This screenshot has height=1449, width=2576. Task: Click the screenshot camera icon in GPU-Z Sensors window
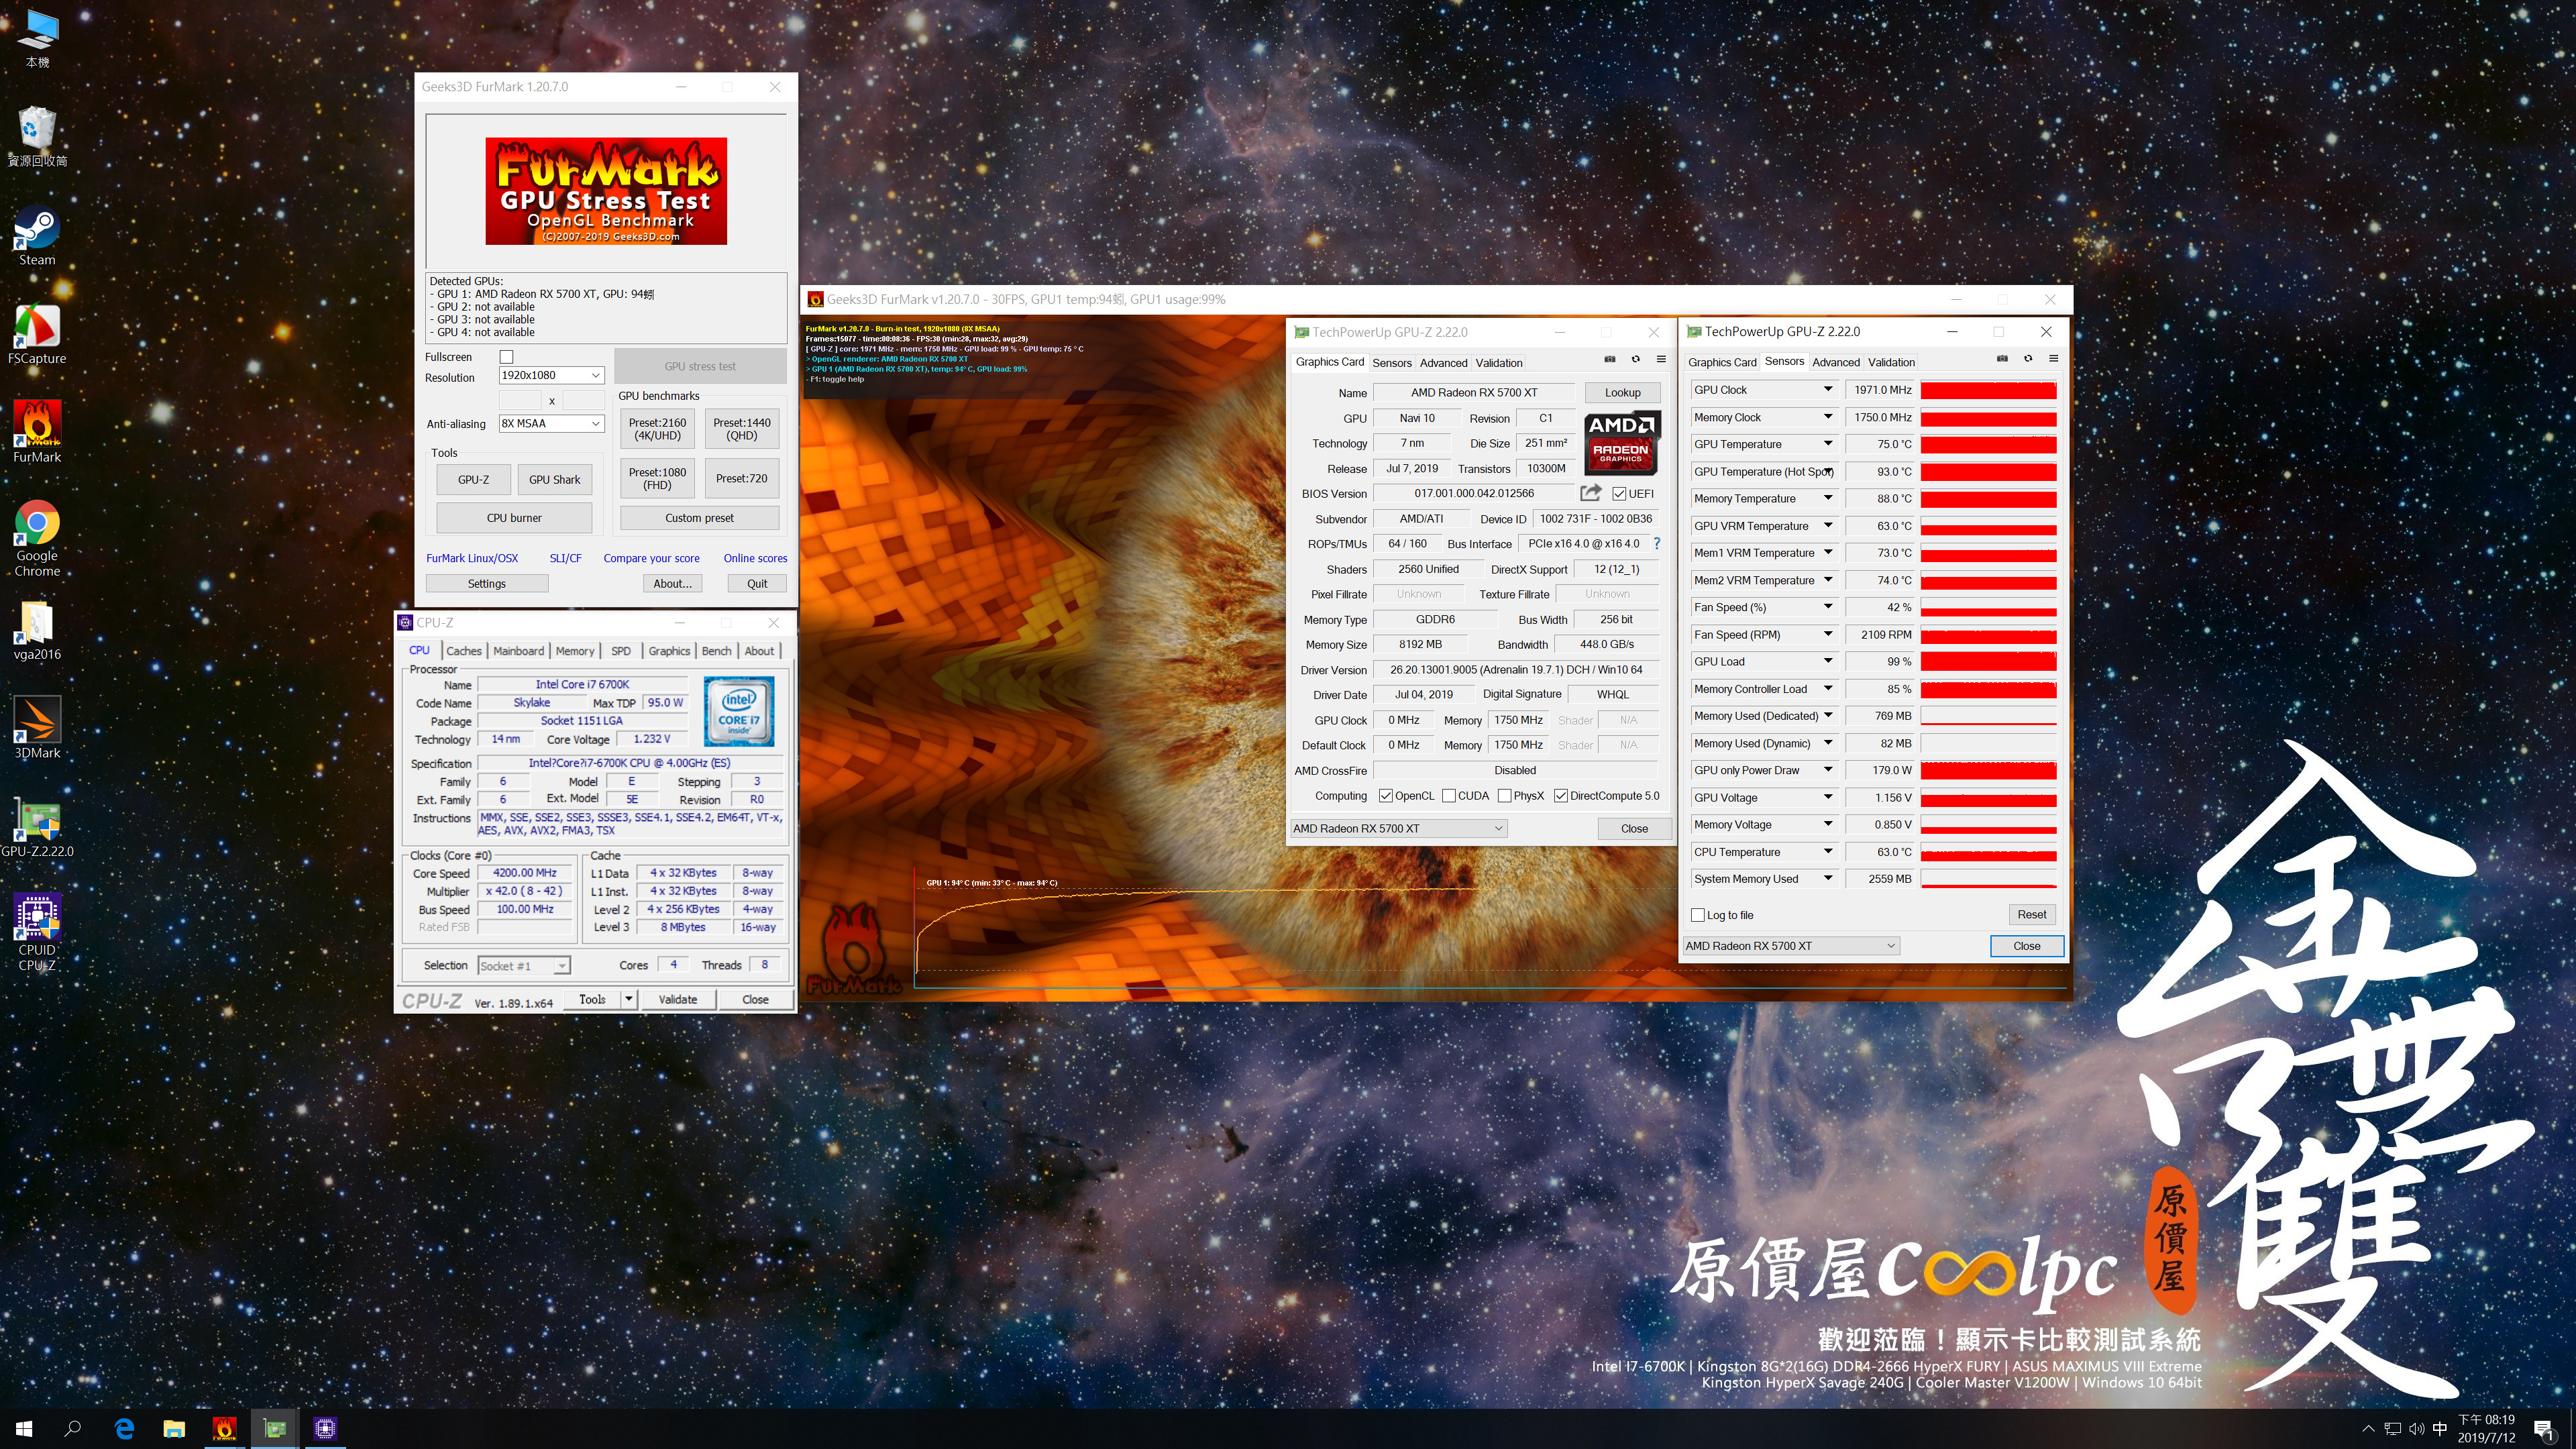click(2002, 359)
